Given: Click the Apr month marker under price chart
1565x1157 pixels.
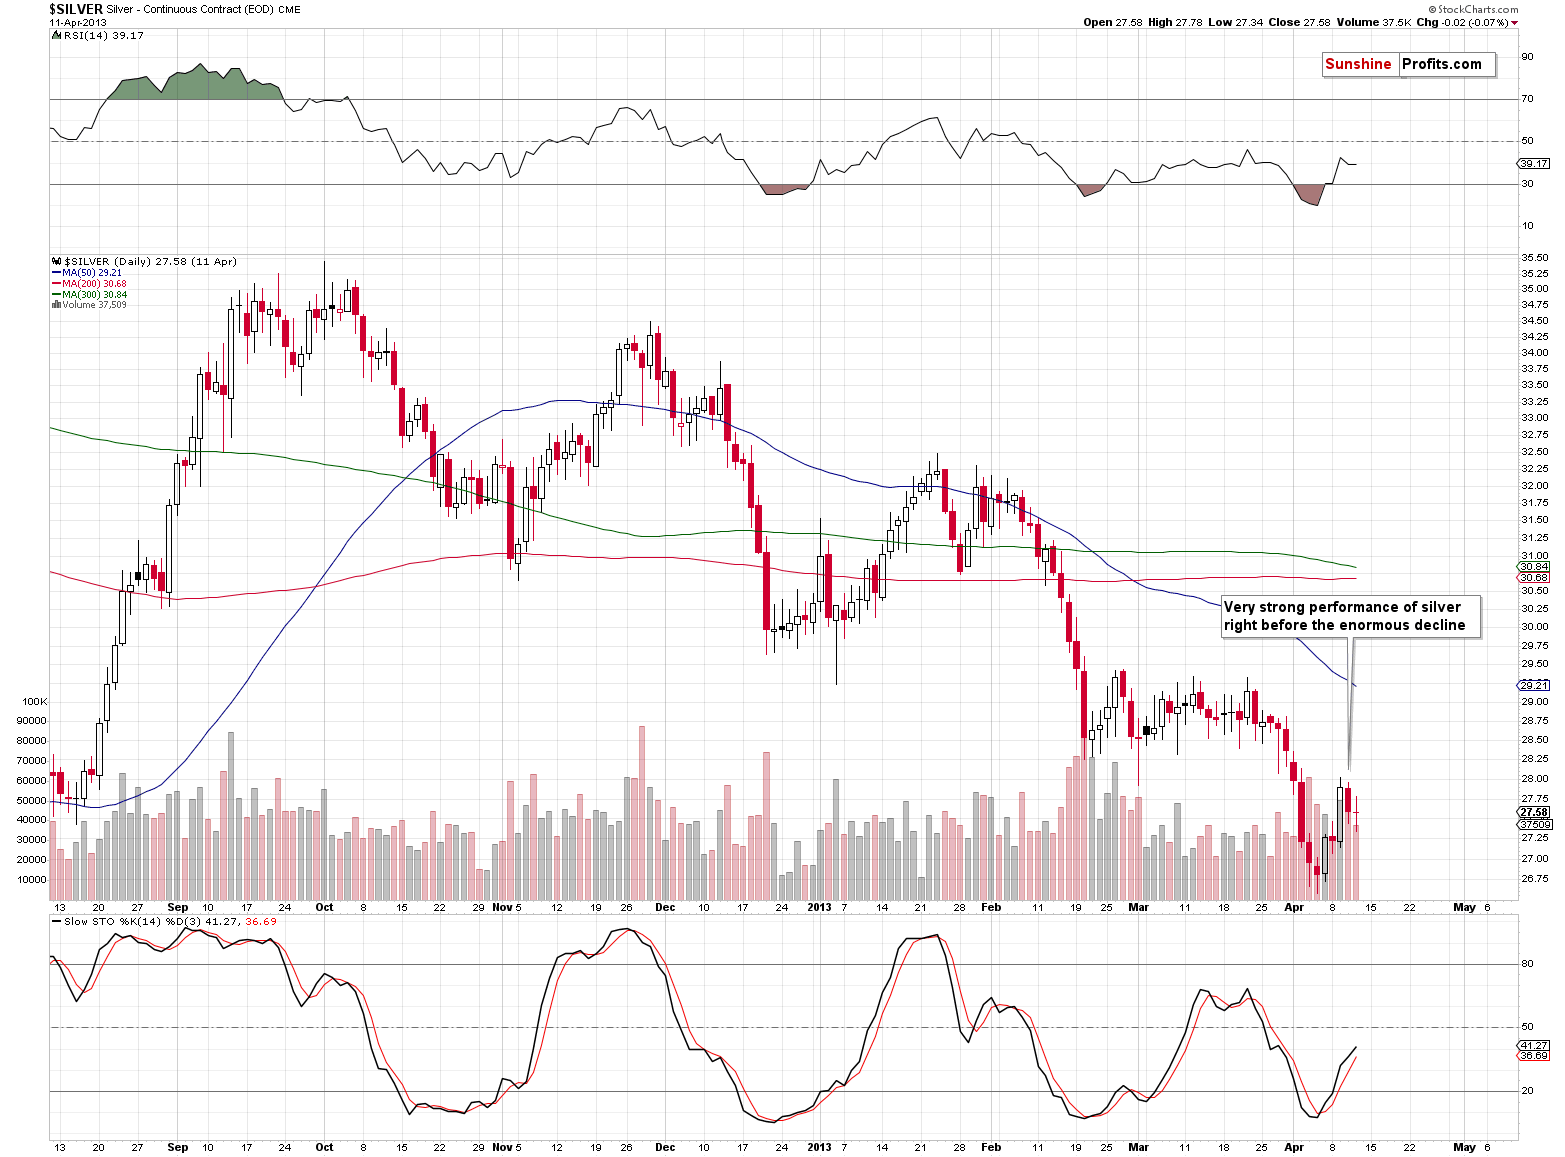Looking at the screenshot, I should click(x=1294, y=908).
